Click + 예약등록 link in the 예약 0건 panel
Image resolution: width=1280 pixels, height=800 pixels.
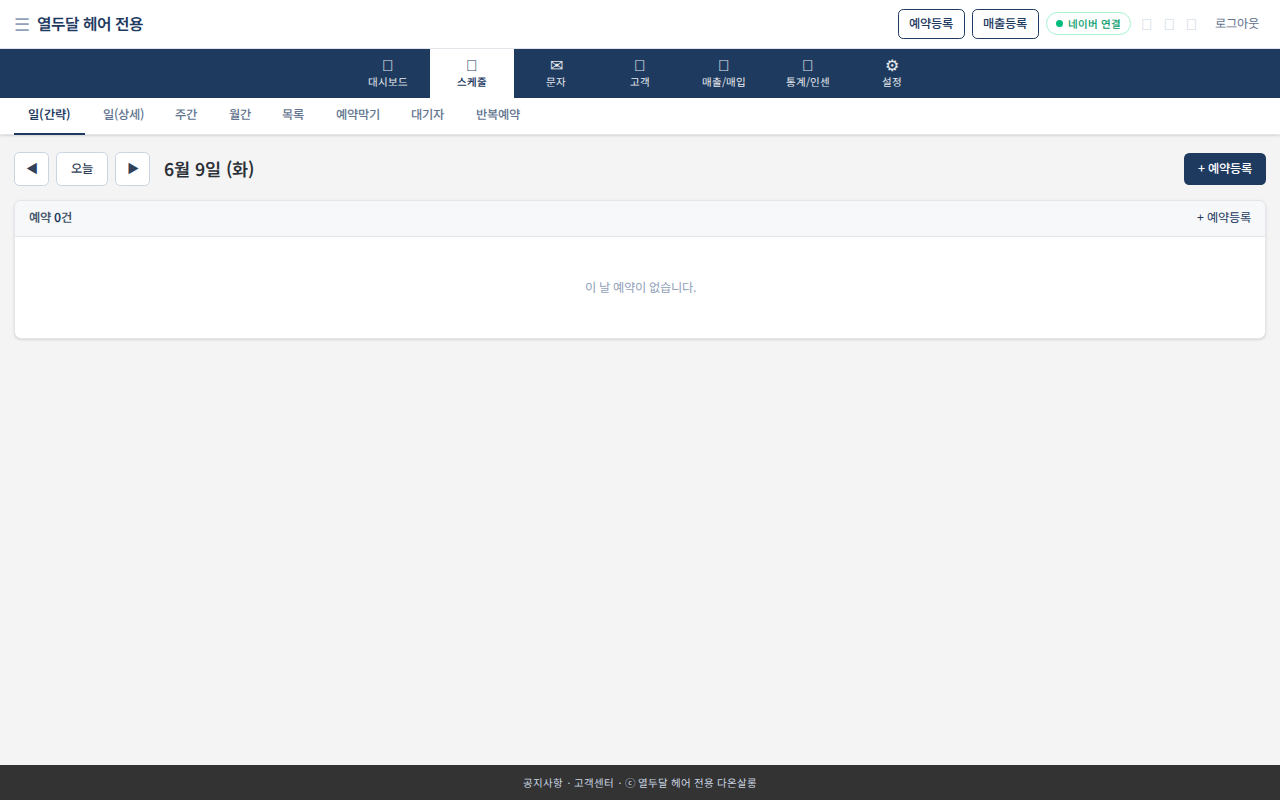pyautogui.click(x=1224, y=218)
